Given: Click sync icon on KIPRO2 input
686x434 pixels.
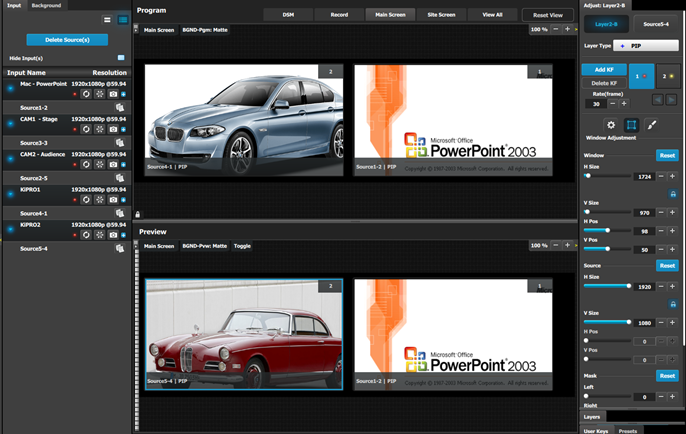Looking at the screenshot, I should pyautogui.click(x=86, y=235).
